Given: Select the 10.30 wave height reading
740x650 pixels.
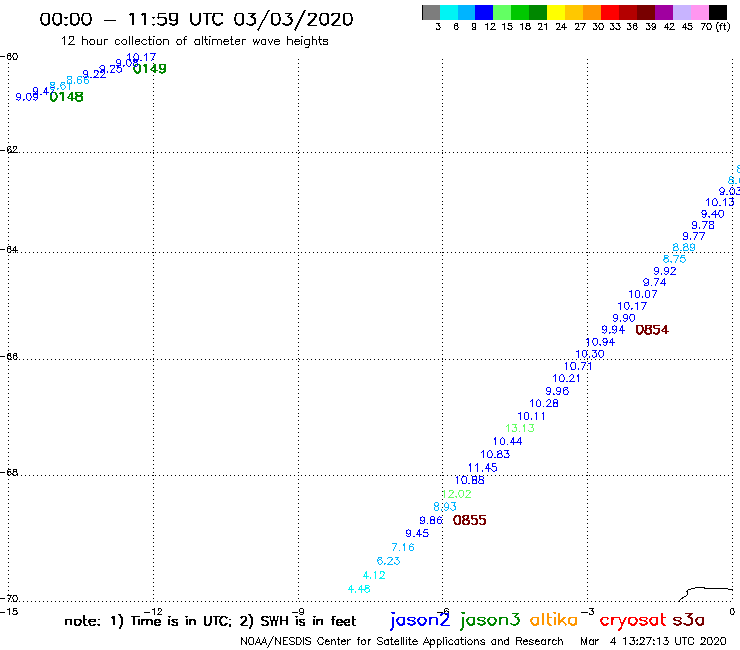Looking at the screenshot, I should (590, 354).
